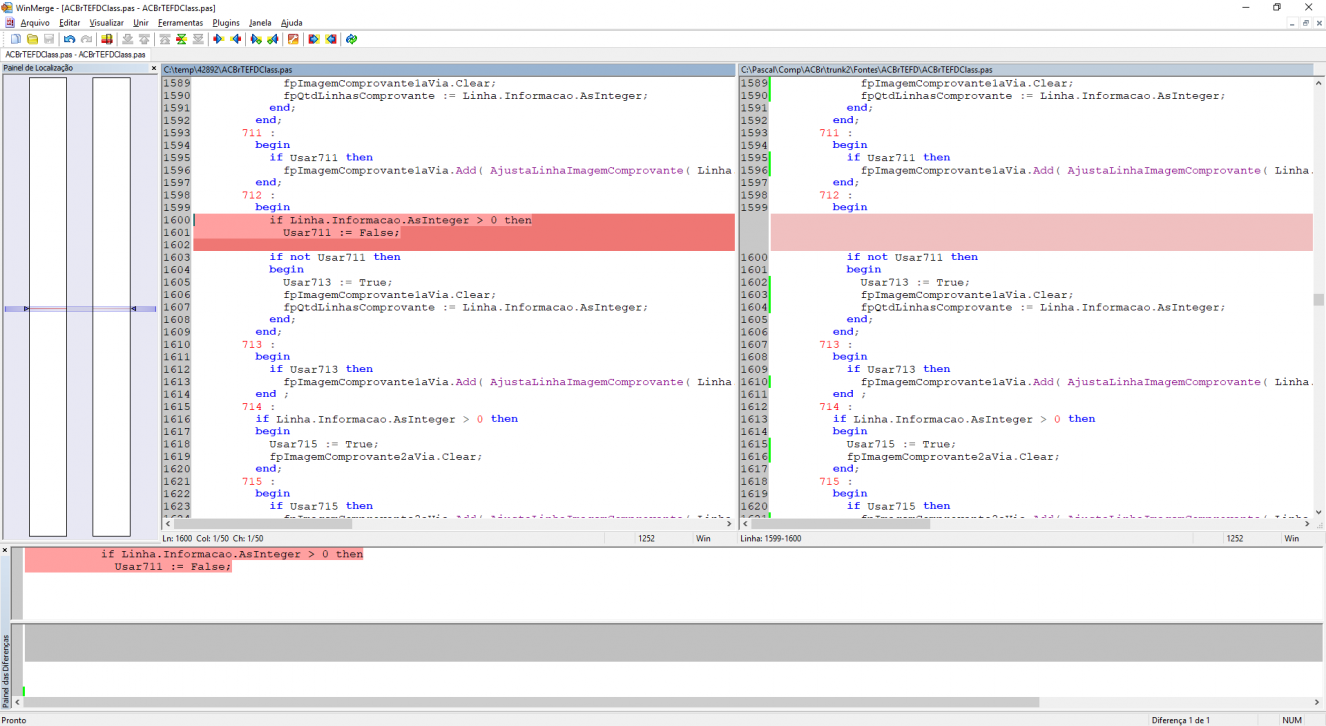Open the Visualizar menu

coord(107,22)
